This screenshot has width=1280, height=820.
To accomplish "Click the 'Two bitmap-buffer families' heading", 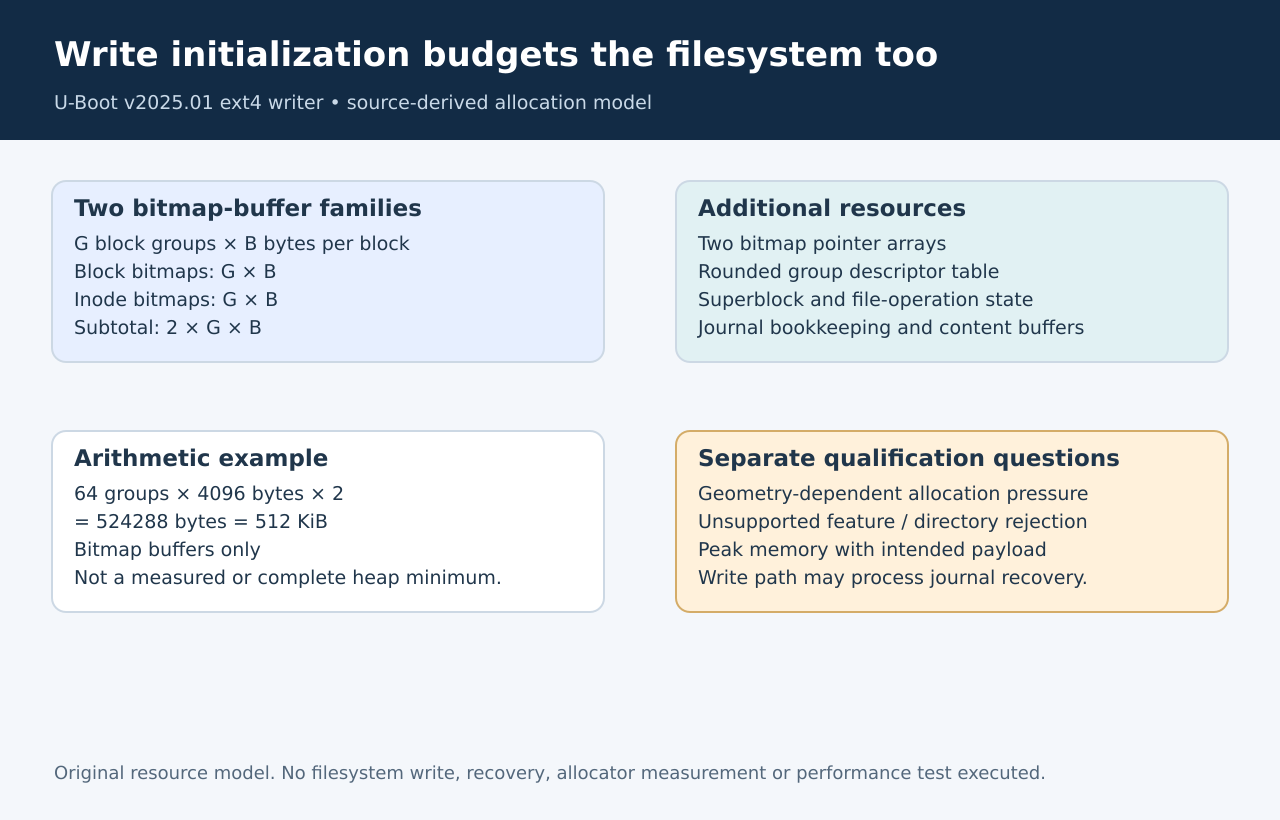I will click(248, 208).
